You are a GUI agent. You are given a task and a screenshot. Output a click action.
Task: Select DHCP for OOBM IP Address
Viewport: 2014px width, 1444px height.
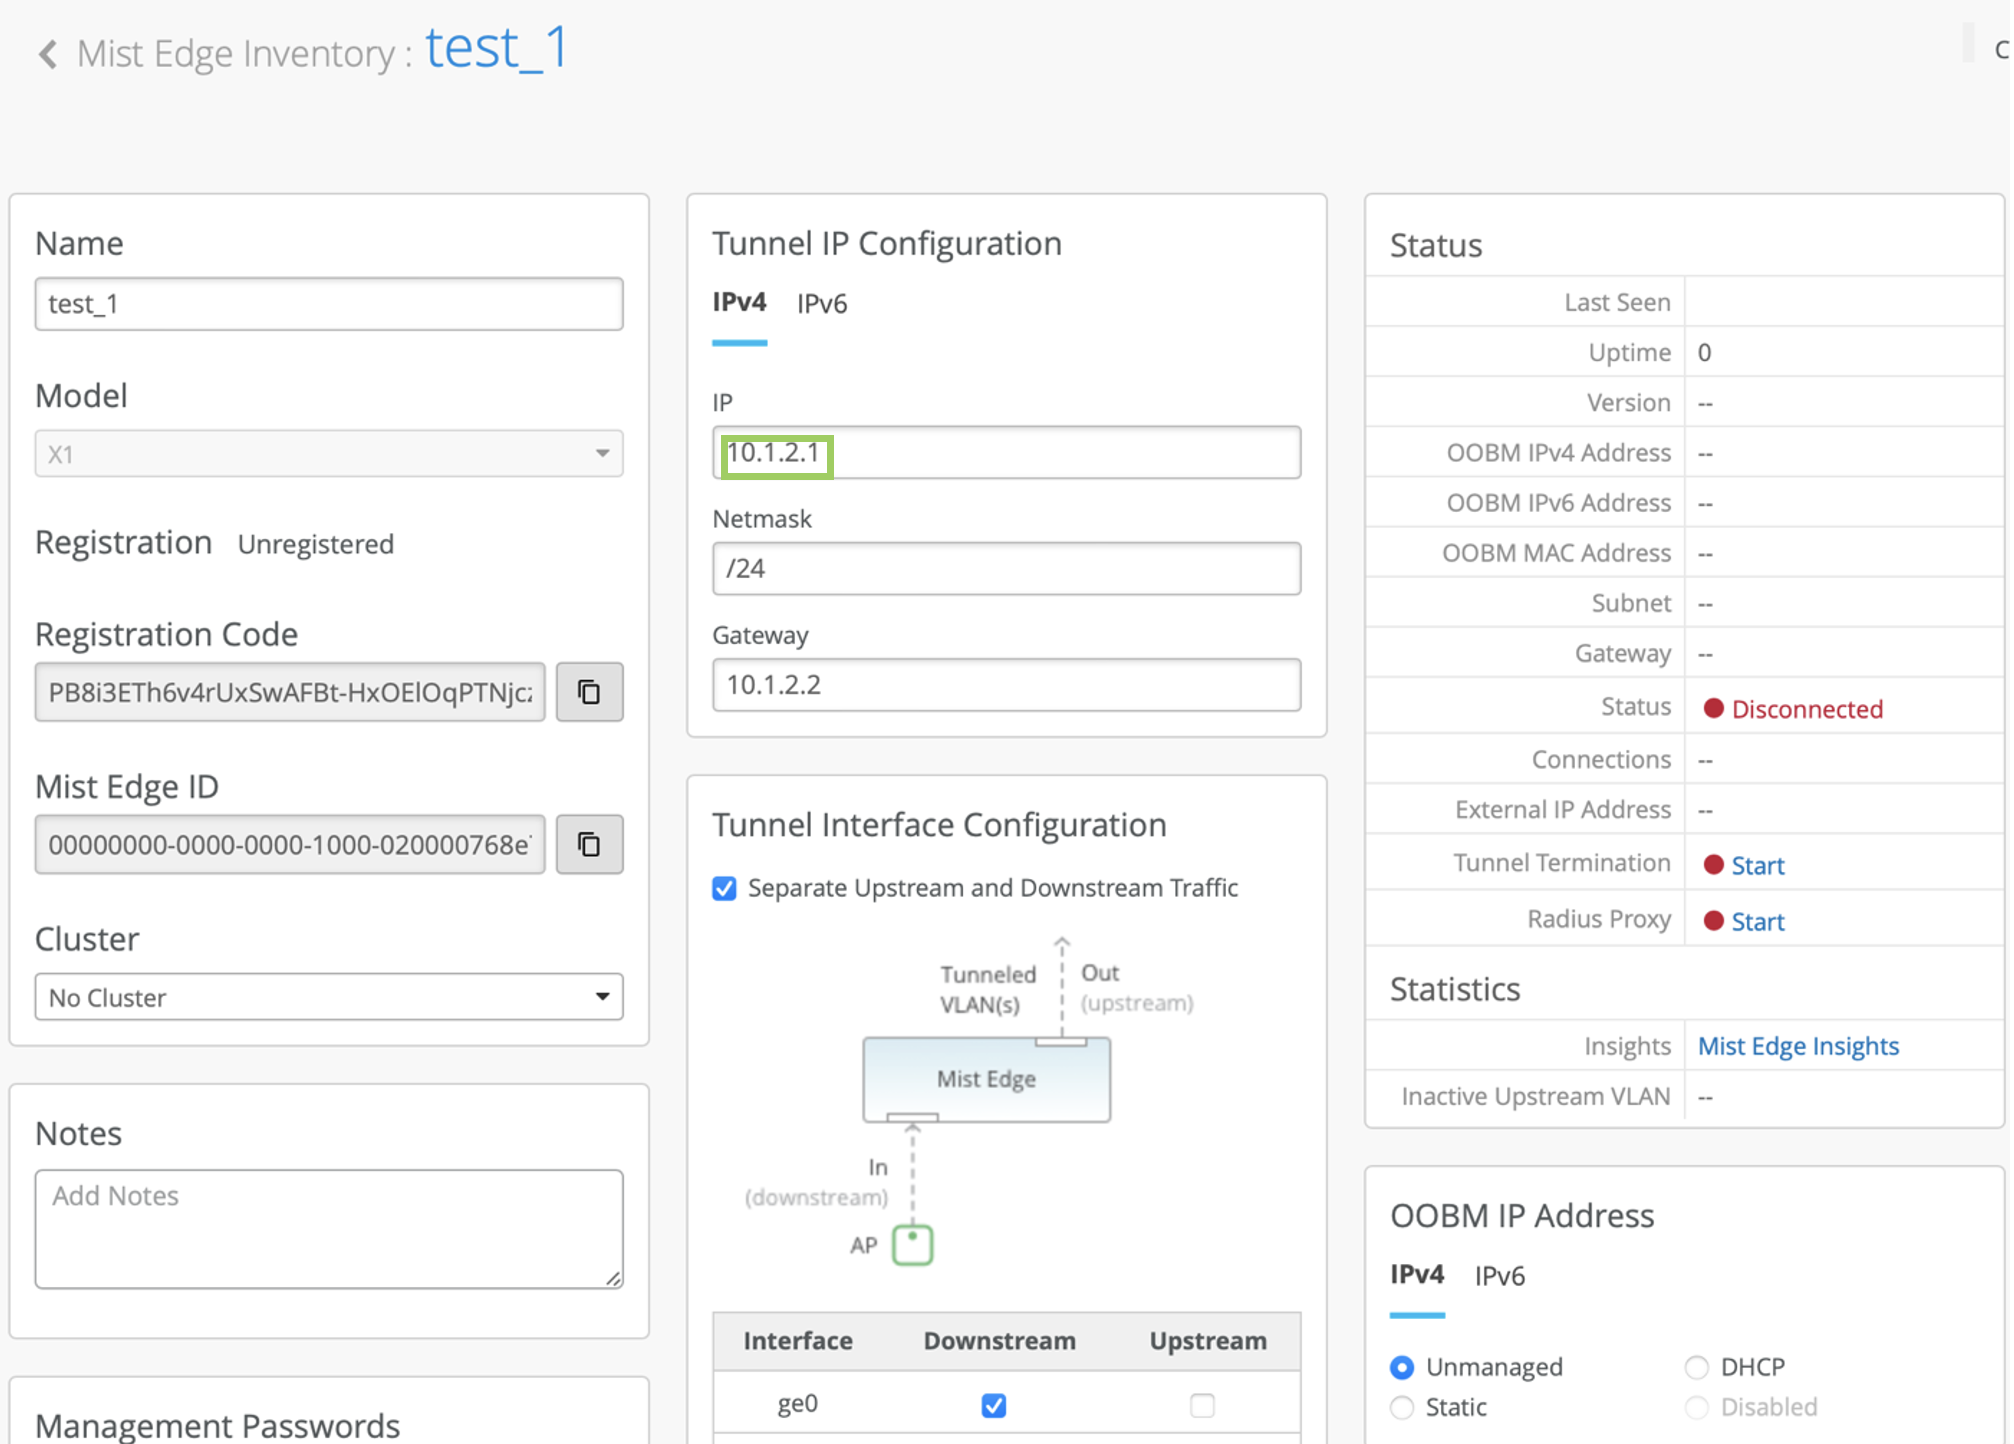1696,1367
